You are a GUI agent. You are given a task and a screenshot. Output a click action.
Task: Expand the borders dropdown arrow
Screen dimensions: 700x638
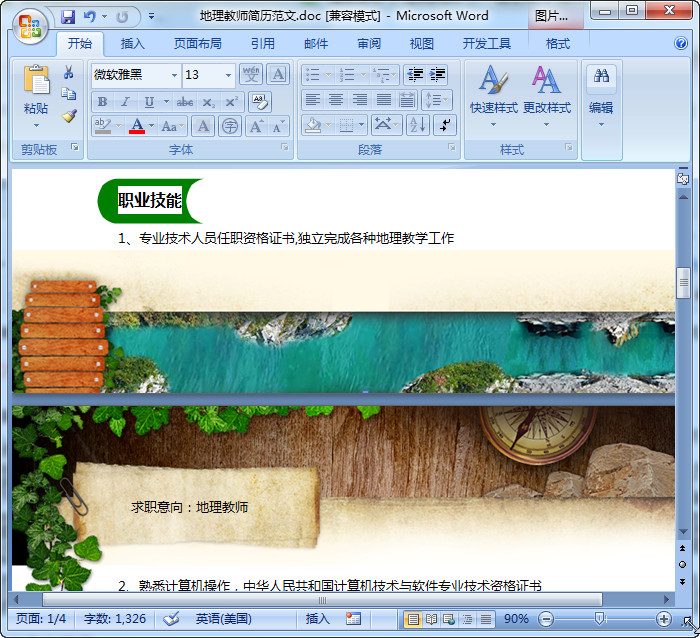coord(362,125)
